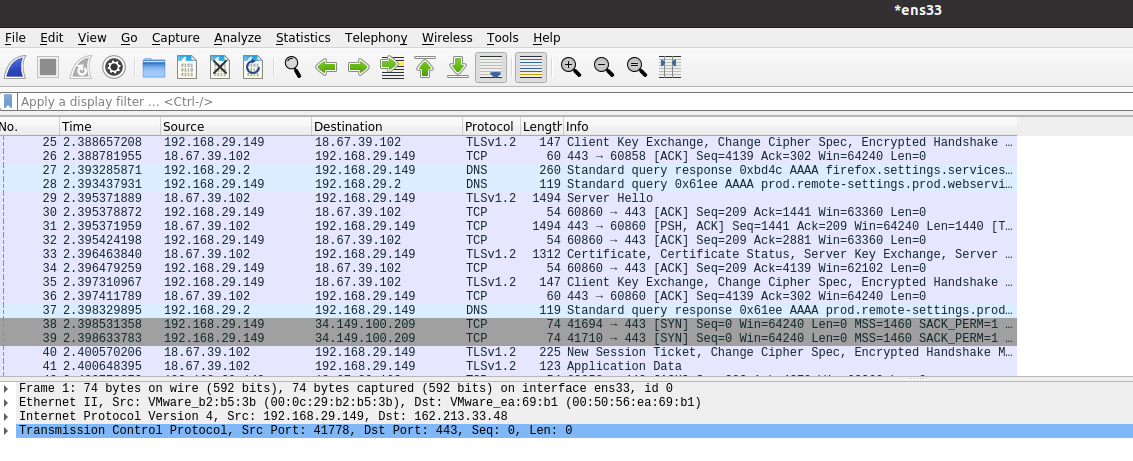Expand the Transmission Control Protocol row

point(8,430)
